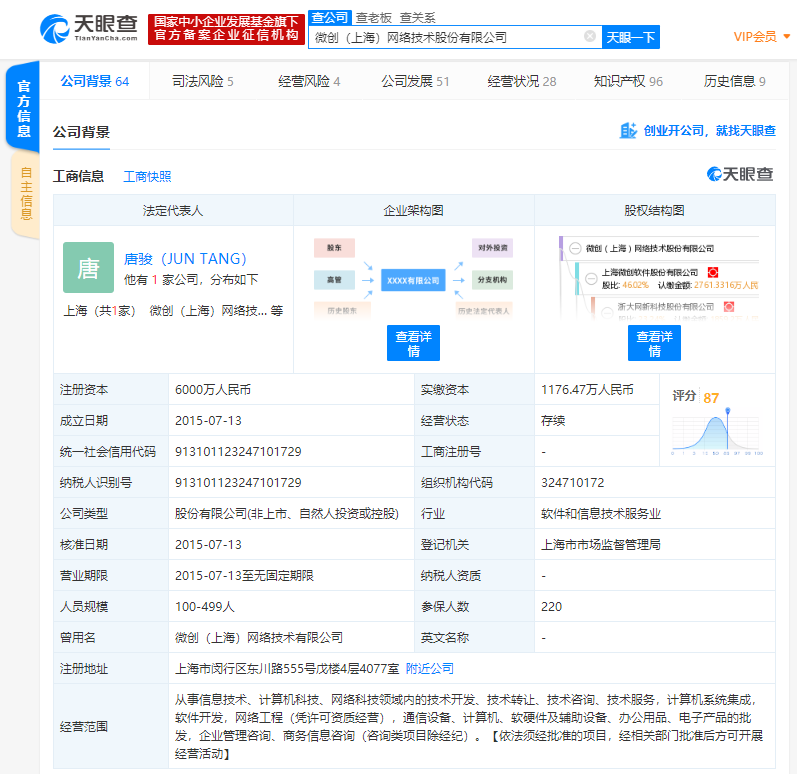This screenshot has height=774, width=797.
Task: Click 上海市市场监督管理局 registration authority value
Action: (x=601, y=545)
